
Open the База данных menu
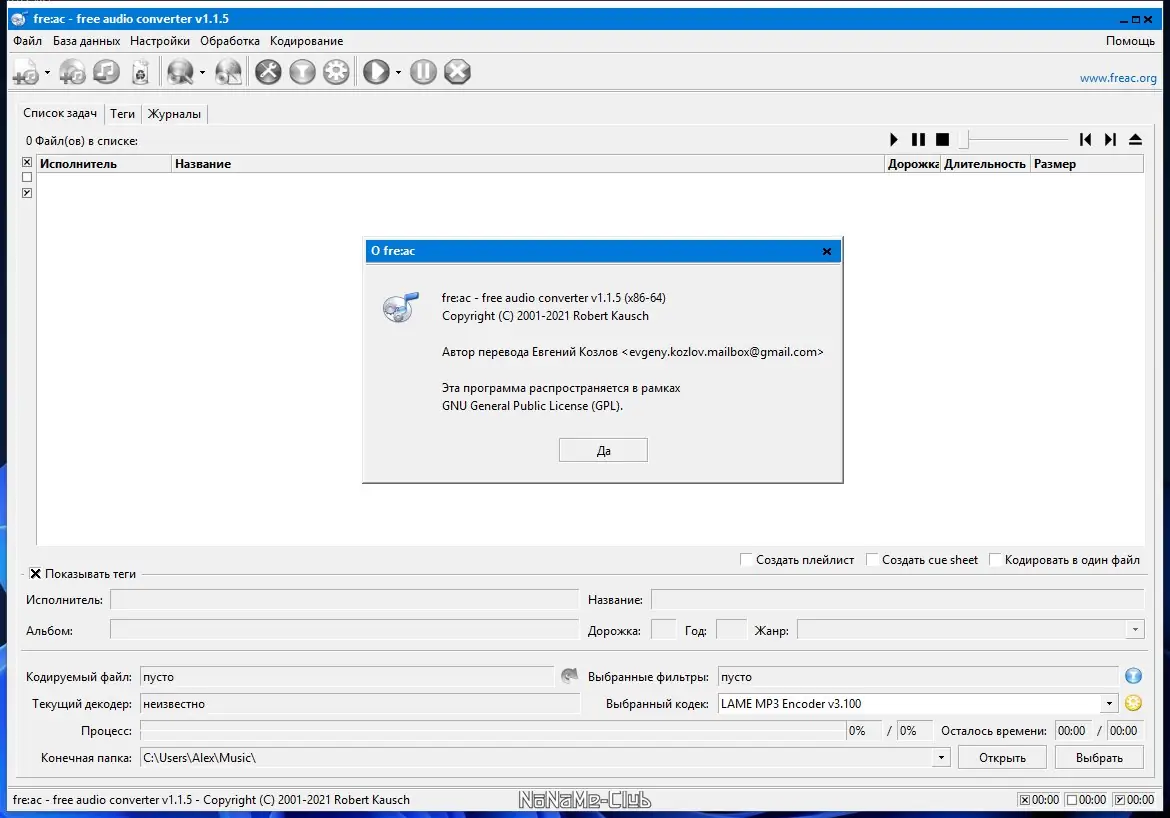coord(87,41)
